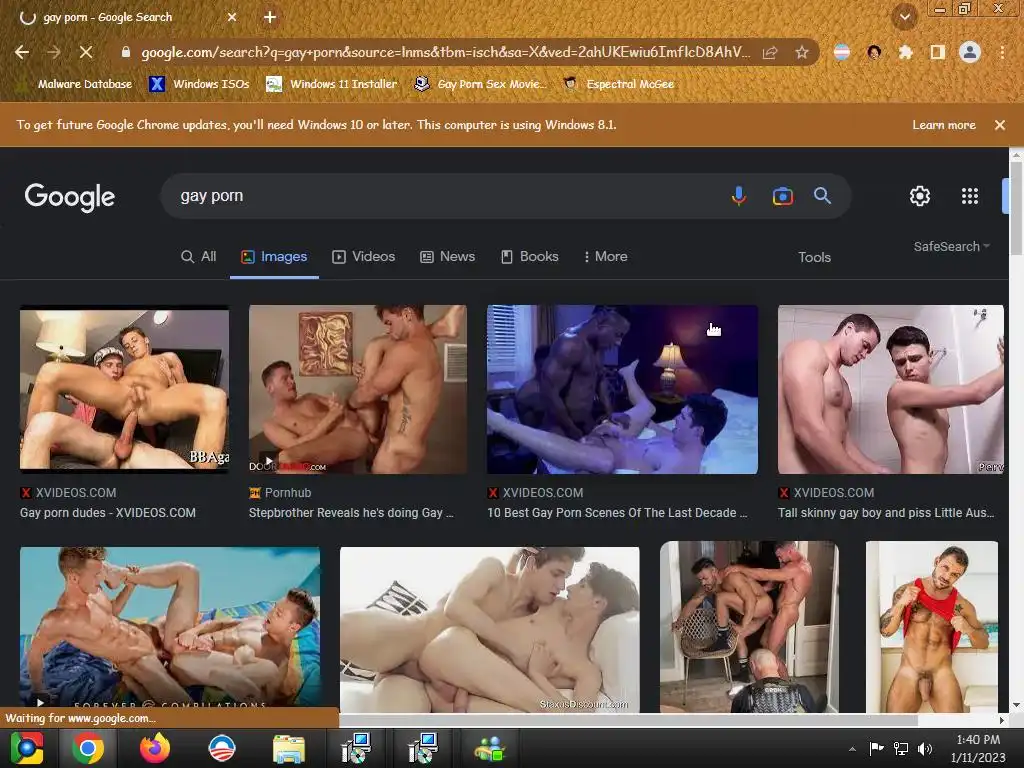Image resolution: width=1024 pixels, height=768 pixels.
Task: Click the Google logo
Action: [x=70, y=197]
